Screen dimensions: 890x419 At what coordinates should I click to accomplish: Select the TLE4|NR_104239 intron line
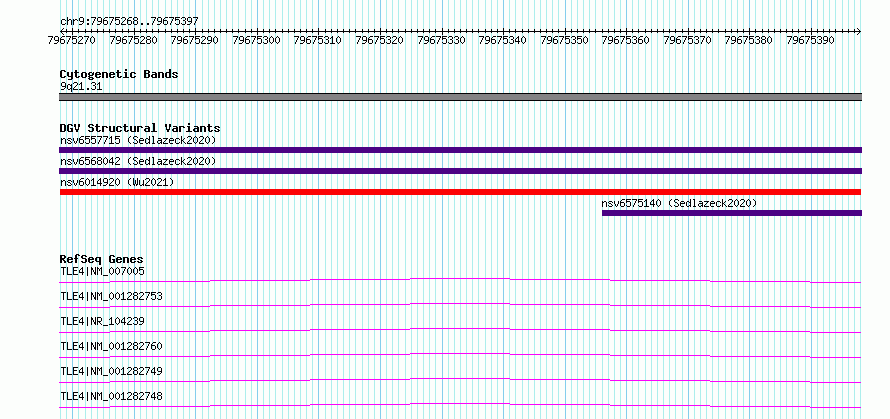(x=460, y=330)
